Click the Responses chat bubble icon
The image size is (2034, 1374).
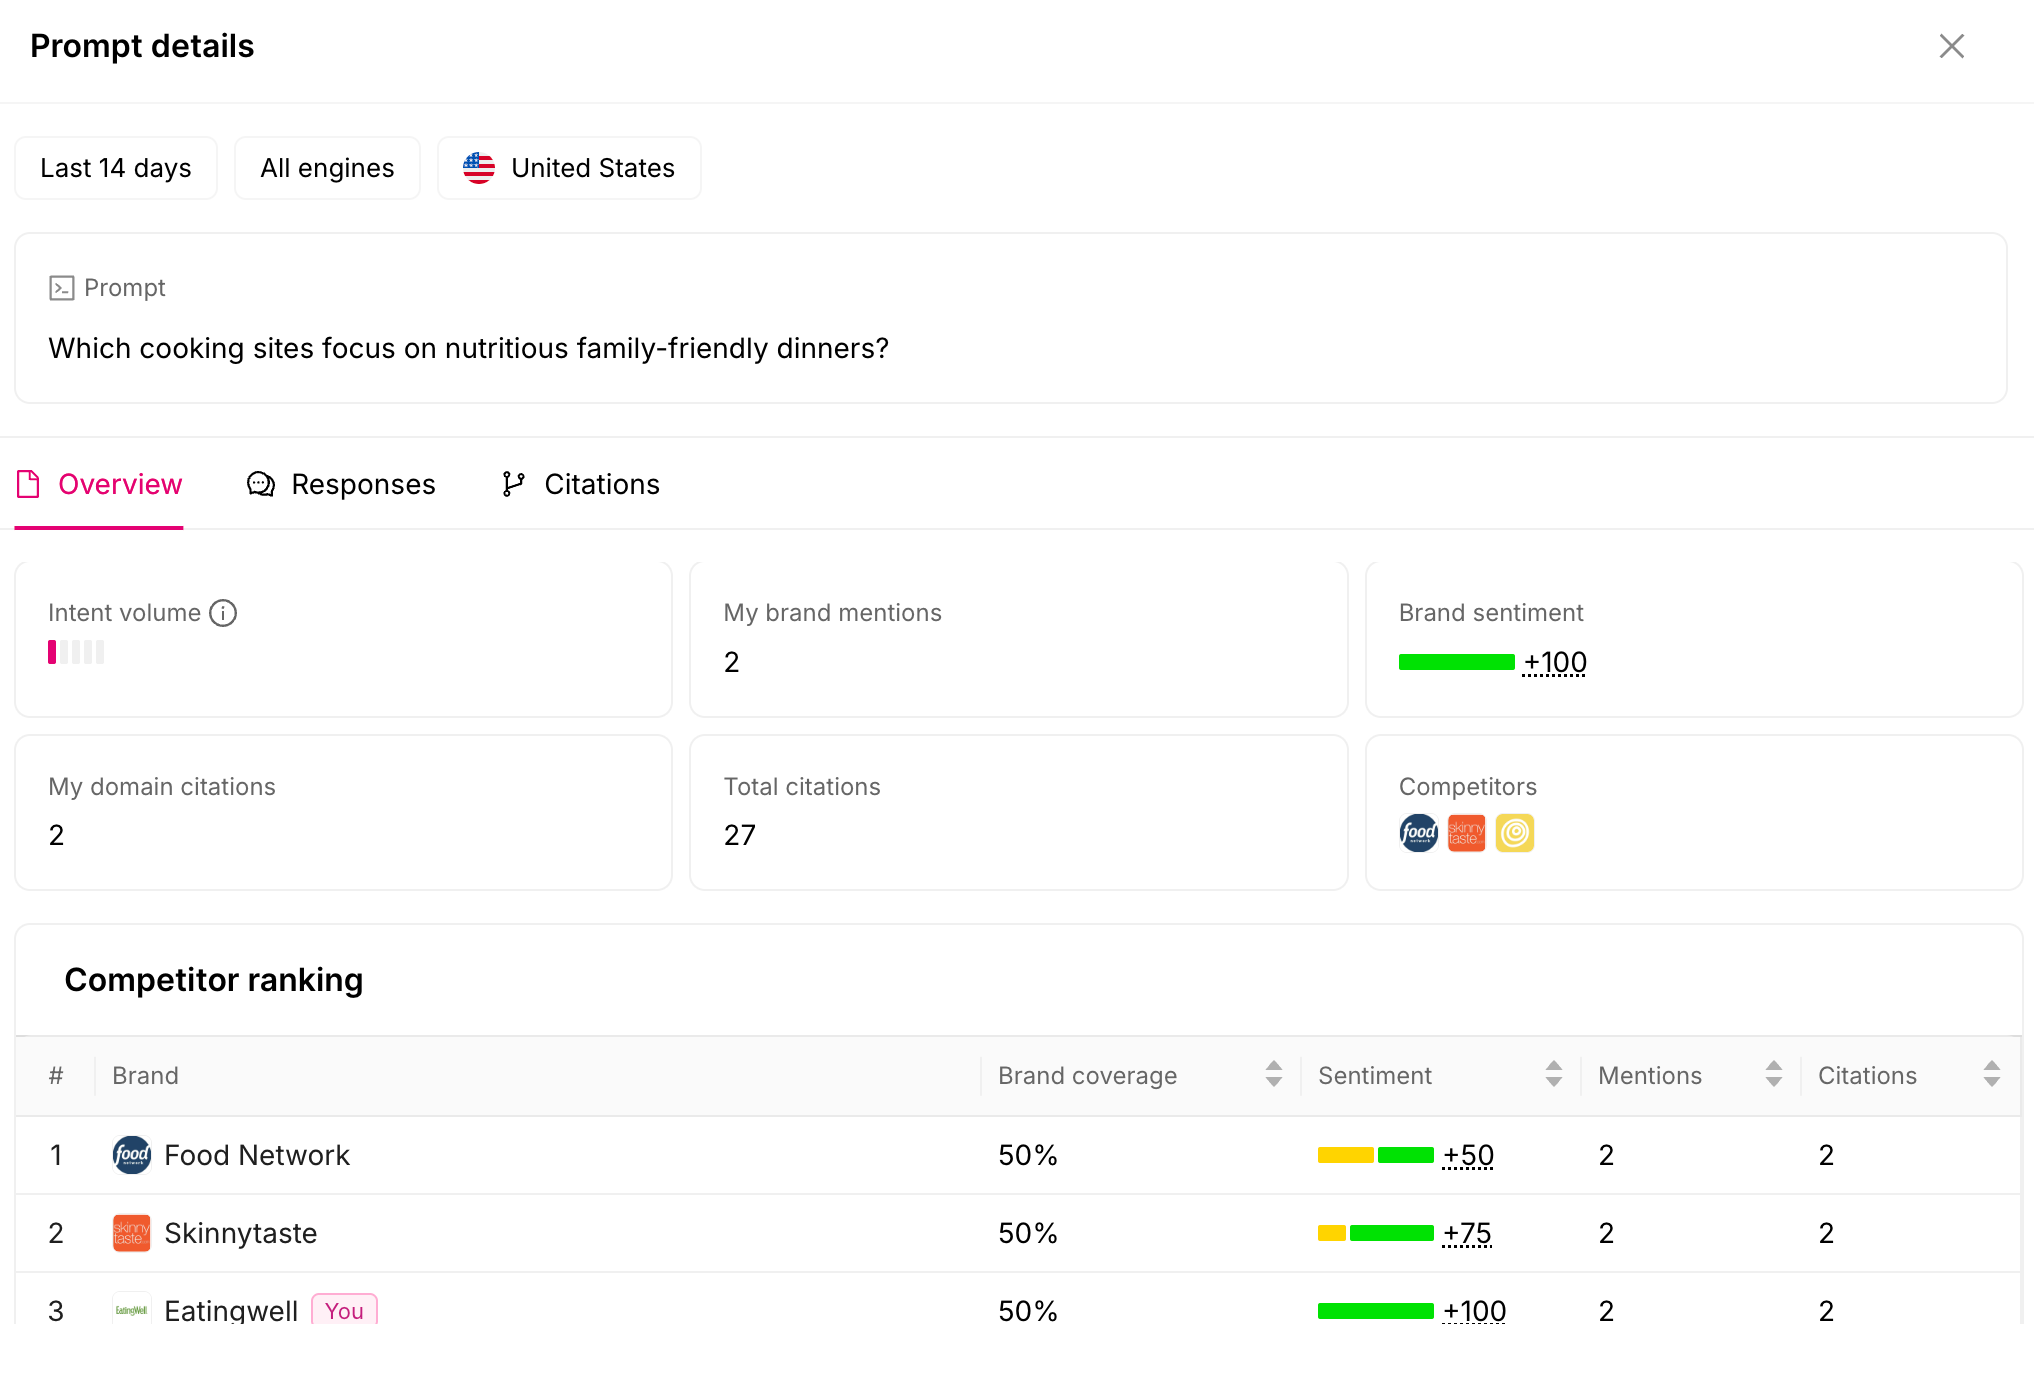coord(261,484)
